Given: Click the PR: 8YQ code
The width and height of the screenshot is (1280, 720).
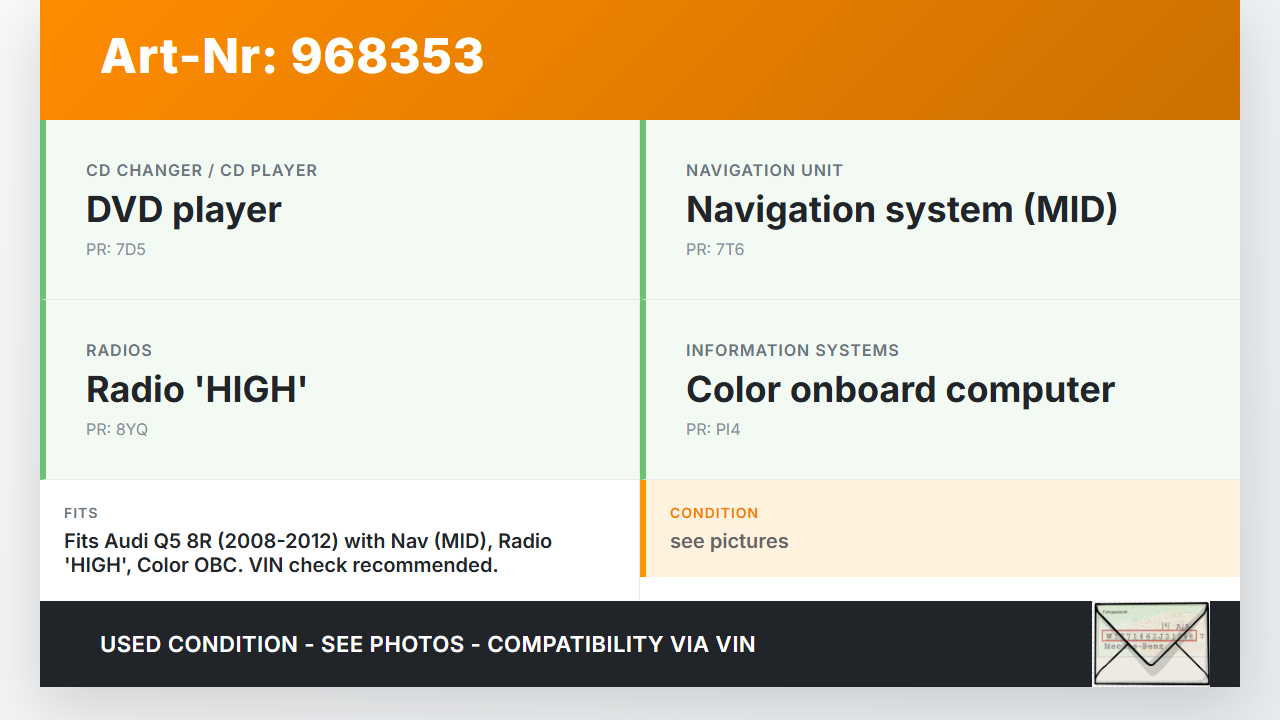Looking at the screenshot, I should tap(117, 429).
